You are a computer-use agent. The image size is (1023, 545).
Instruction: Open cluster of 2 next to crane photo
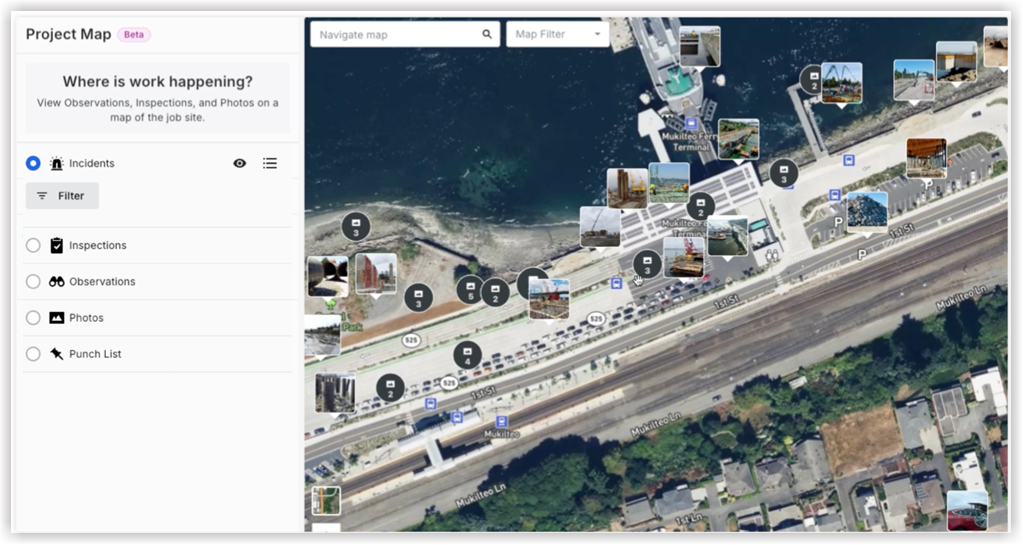point(813,80)
